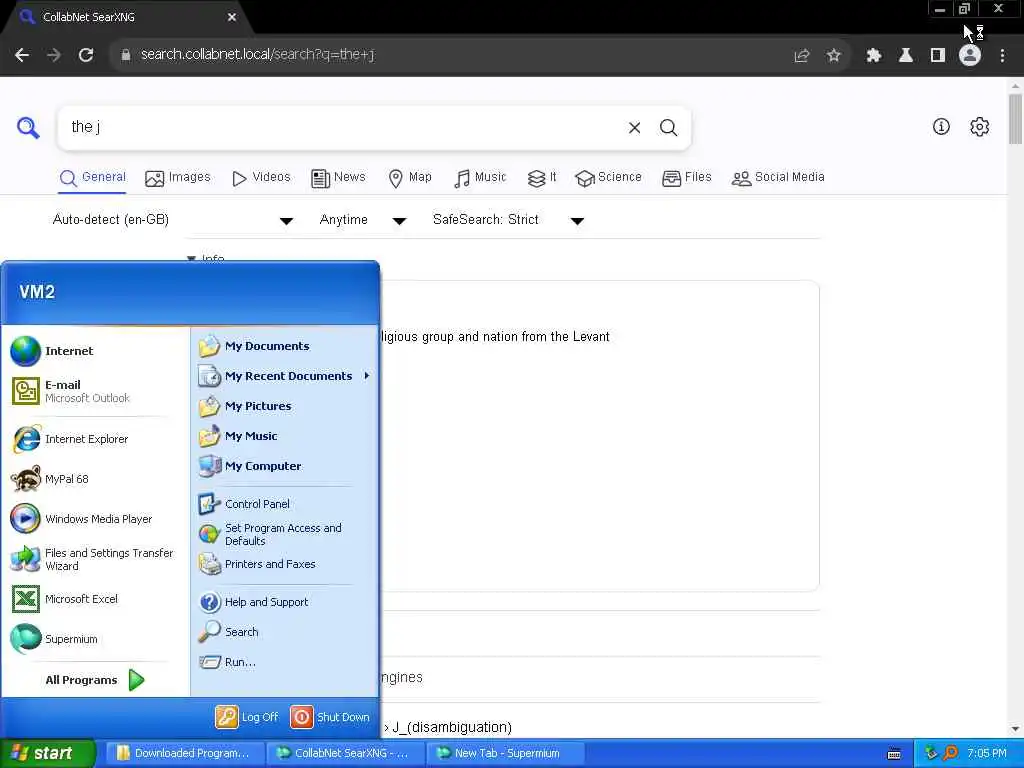Open the user profile avatar icon
This screenshot has height=768, width=1024.
point(969,56)
